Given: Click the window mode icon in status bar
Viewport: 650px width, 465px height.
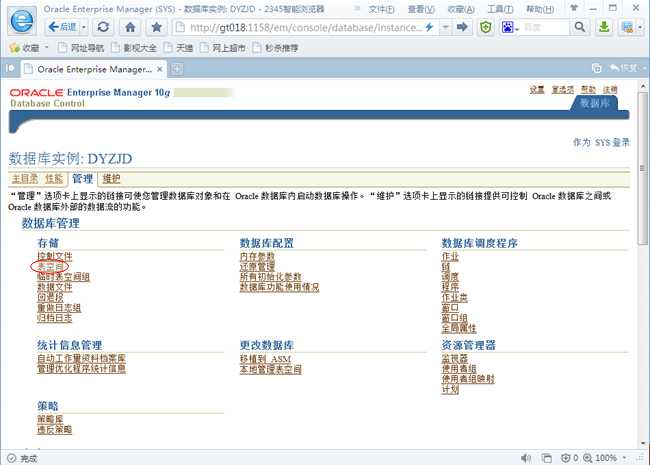Looking at the screenshot, I should pyautogui.click(x=547, y=458).
